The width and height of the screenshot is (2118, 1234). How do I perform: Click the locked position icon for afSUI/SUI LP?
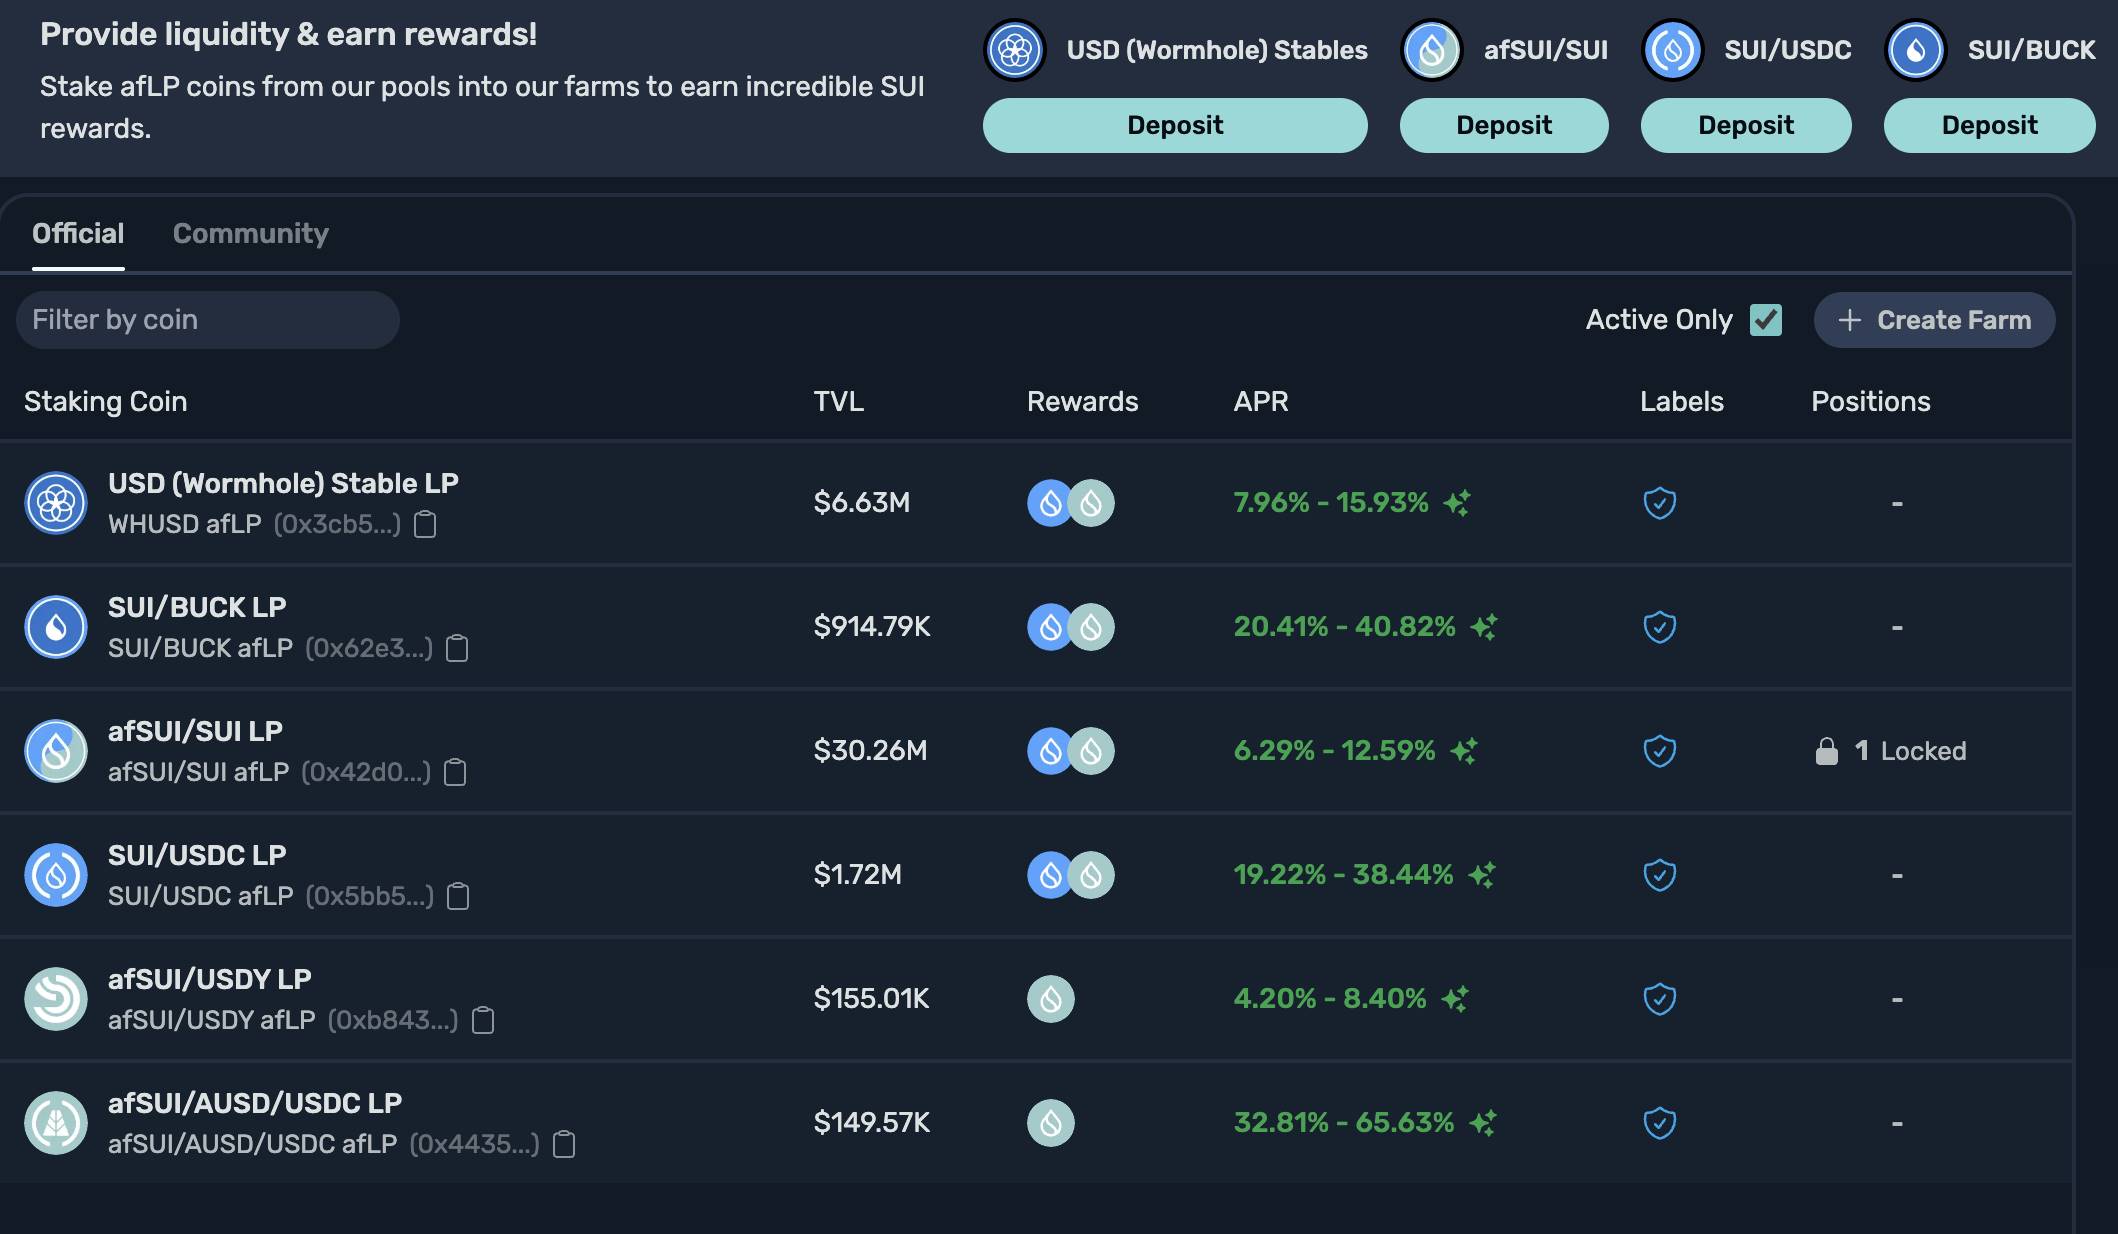pyautogui.click(x=1824, y=749)
